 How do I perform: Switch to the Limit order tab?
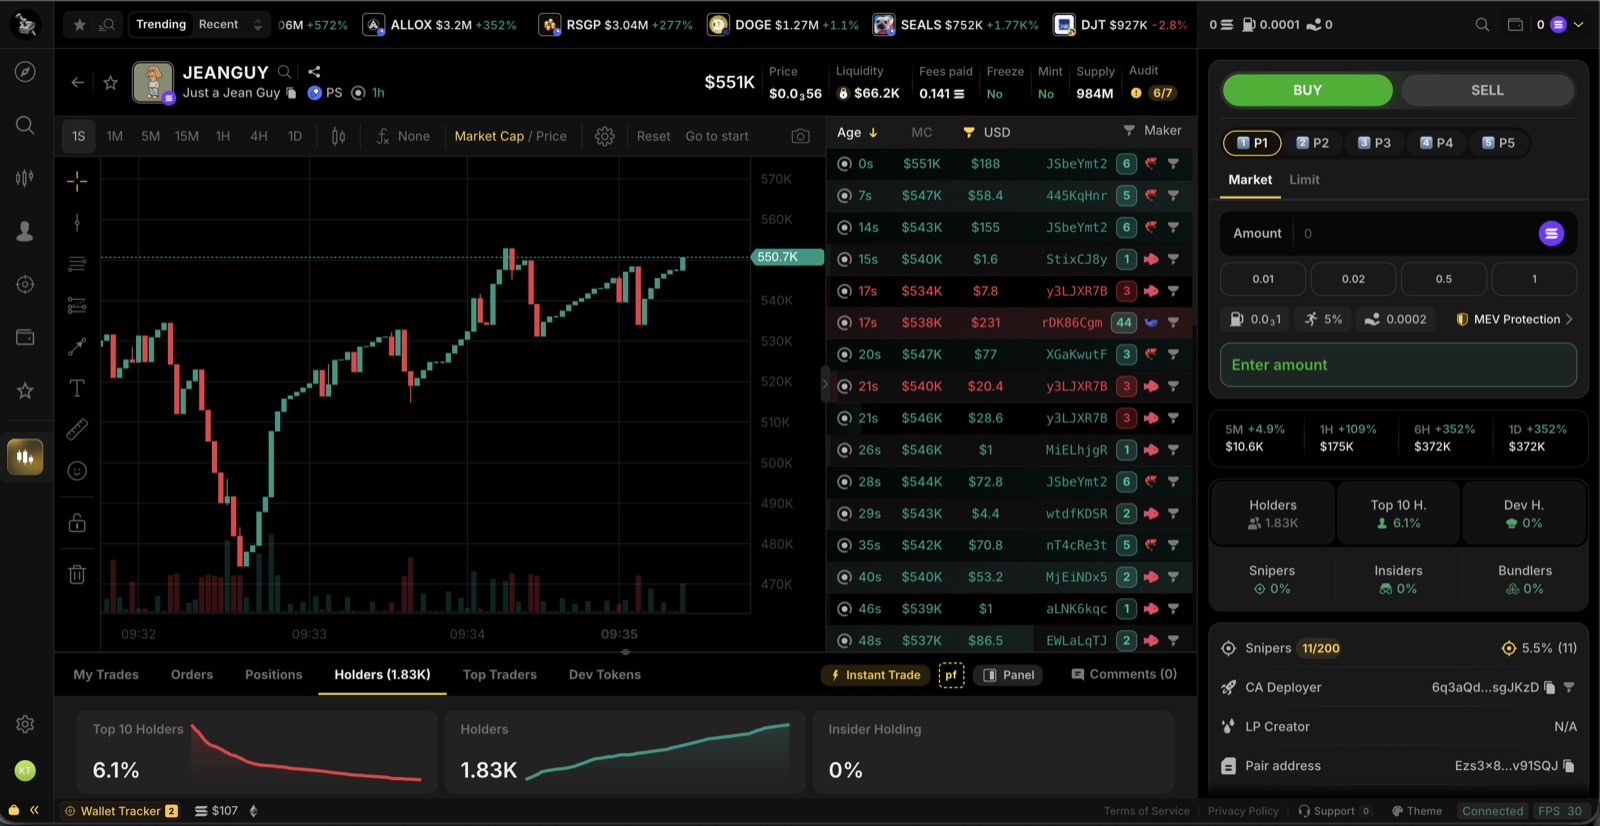coord(1304,180)
